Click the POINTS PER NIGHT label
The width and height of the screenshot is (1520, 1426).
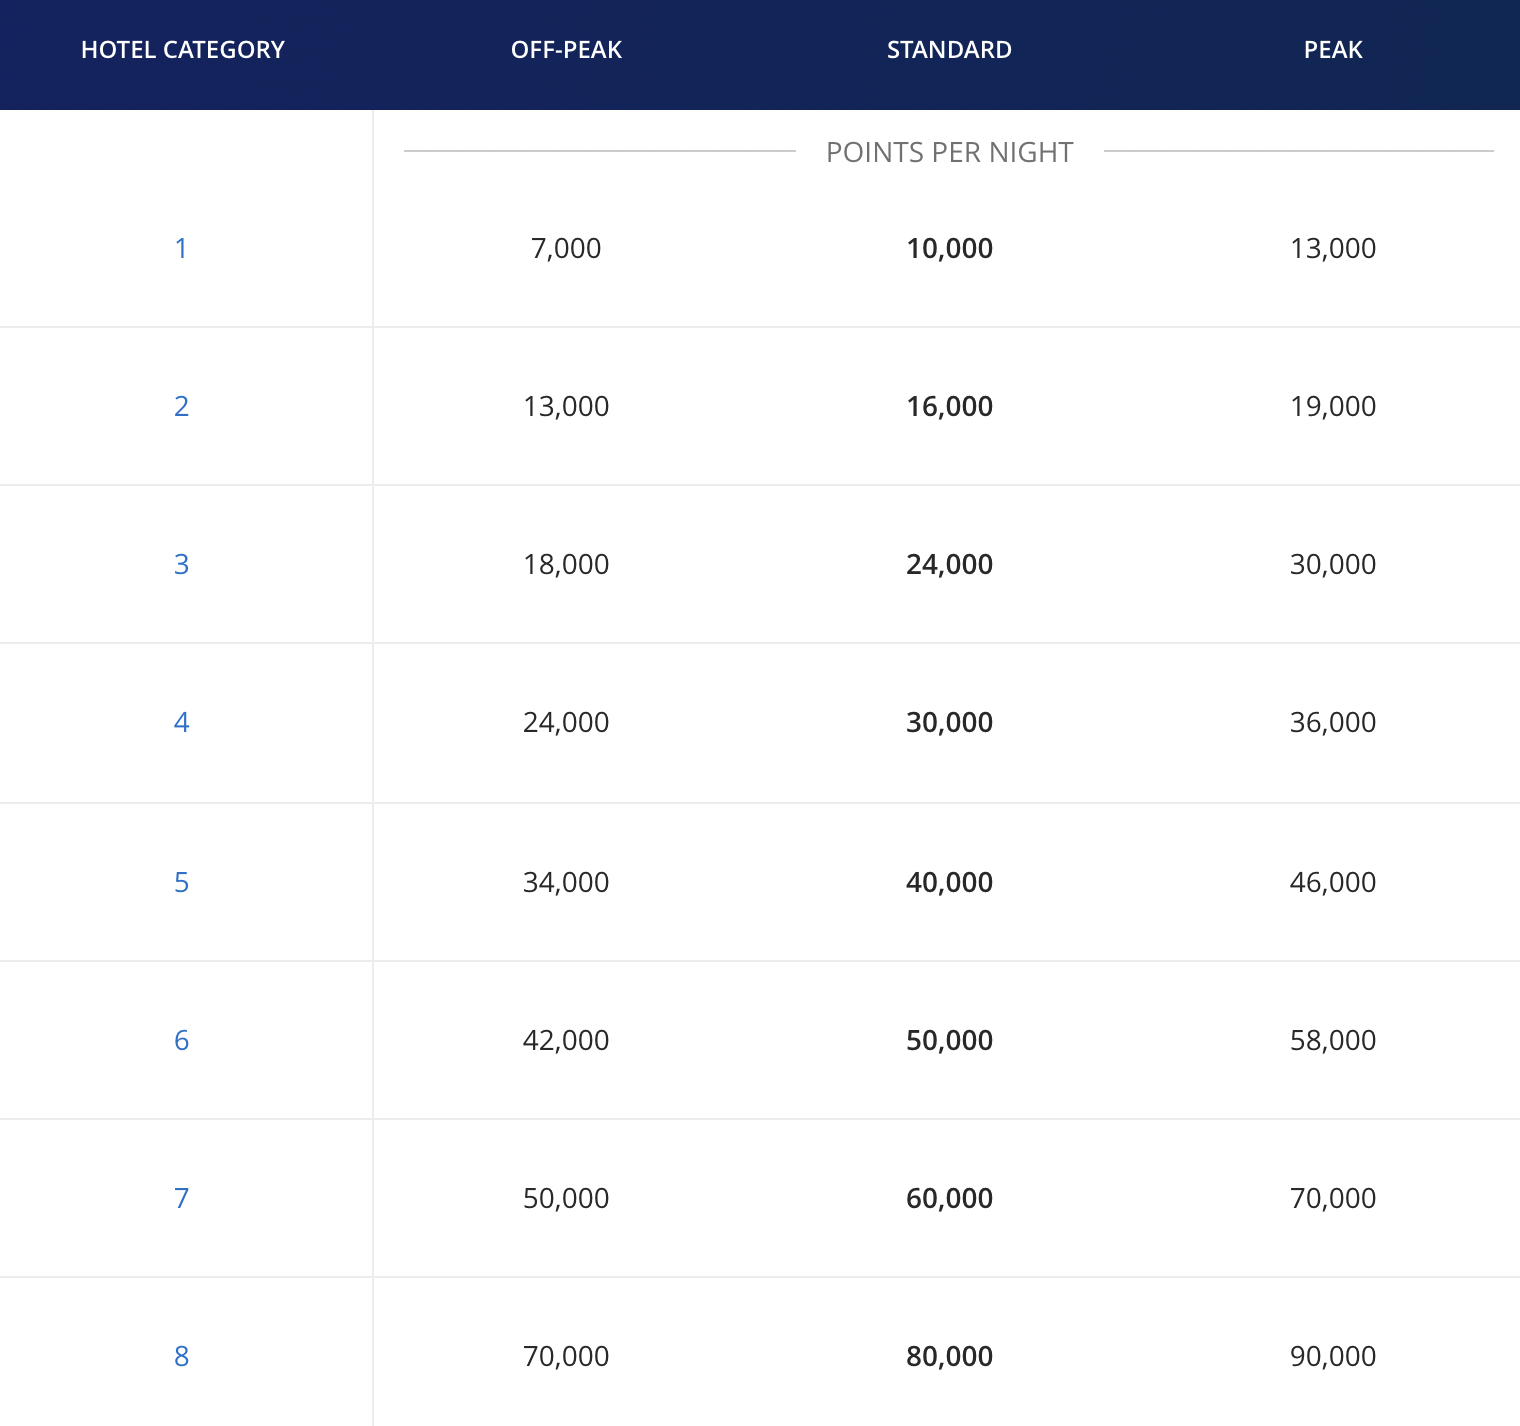949,152
